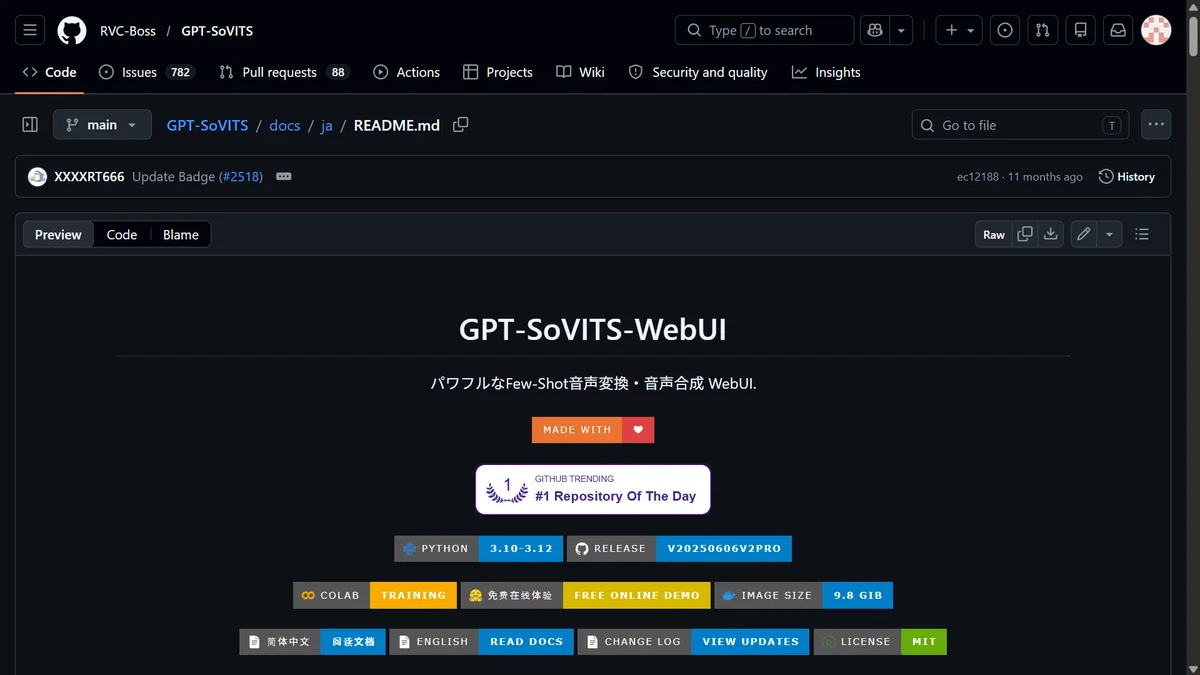This screenshot has height=675, width=1200.
Task: Open the Actions tab
Action: click(x=406, y=72)
